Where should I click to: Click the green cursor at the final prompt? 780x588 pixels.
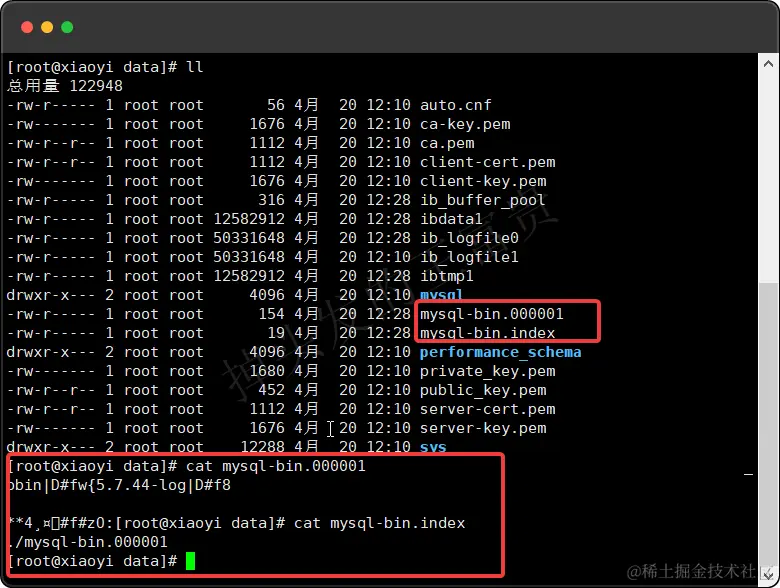pos(191,561)
